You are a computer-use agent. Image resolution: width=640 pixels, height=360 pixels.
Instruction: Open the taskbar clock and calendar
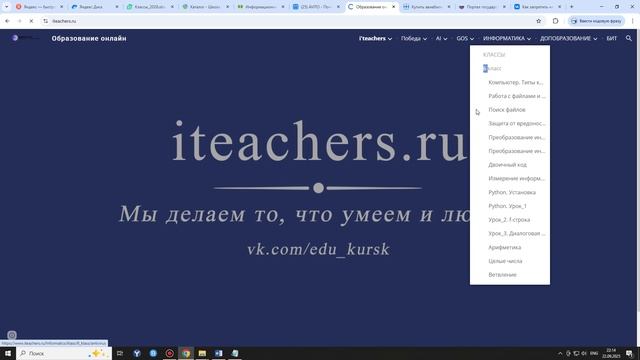(x=611, y=353)
